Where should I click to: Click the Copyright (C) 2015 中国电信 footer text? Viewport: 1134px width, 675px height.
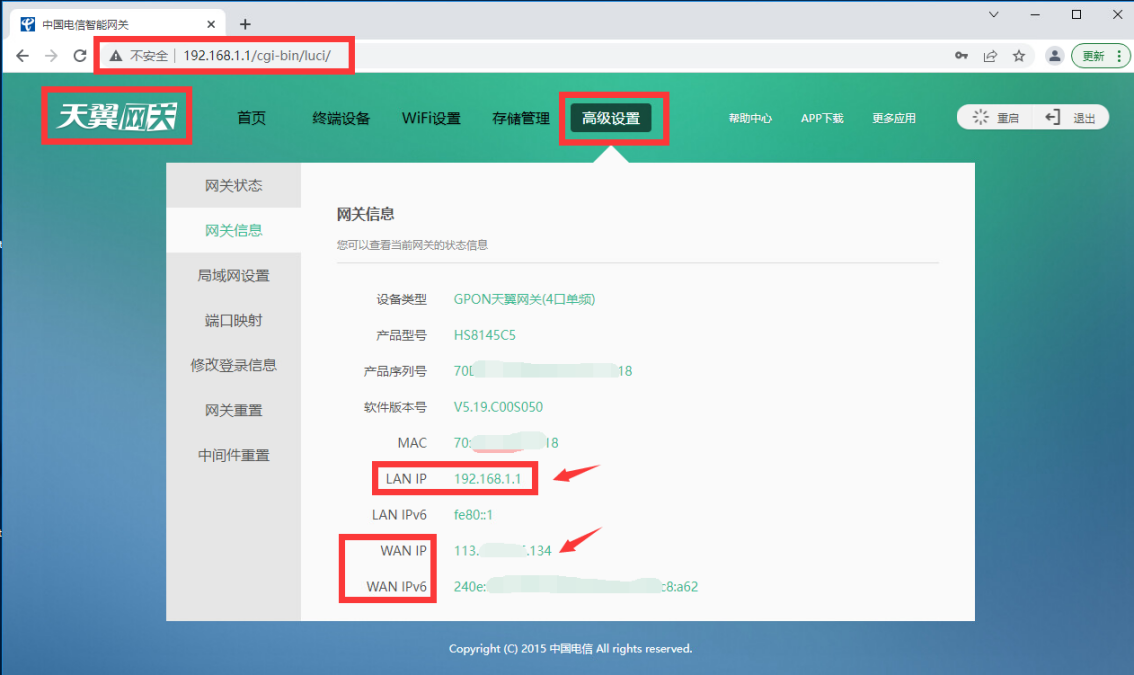(571, 648)
